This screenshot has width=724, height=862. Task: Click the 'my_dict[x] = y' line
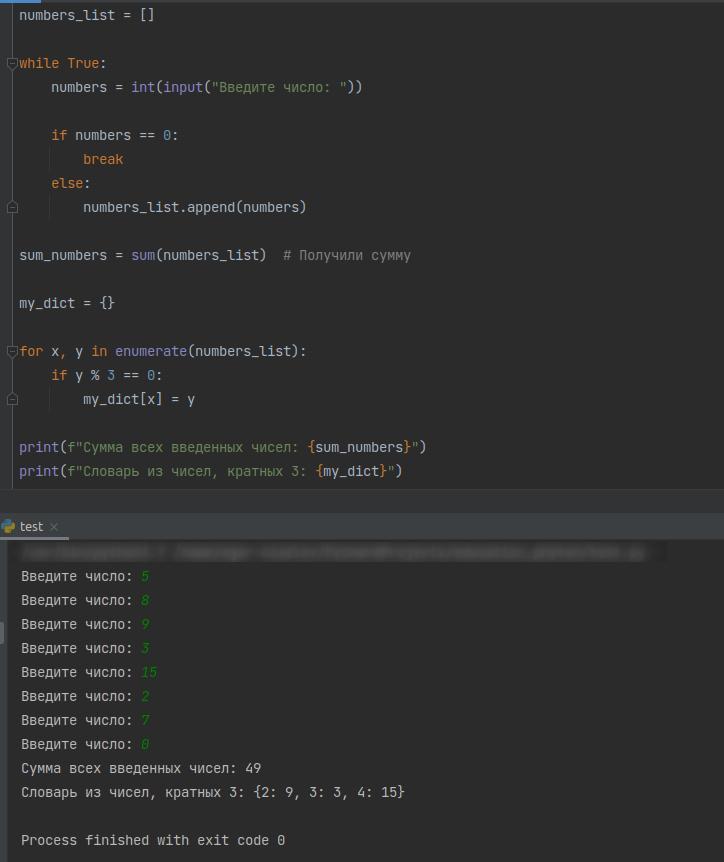click(x=139, y=399)
